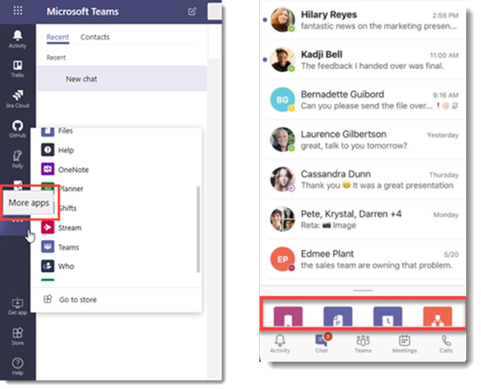Screen dimensions: 481x389
Task: Tap Chat in the mobile bottom bar
Action: coord(322,344)
